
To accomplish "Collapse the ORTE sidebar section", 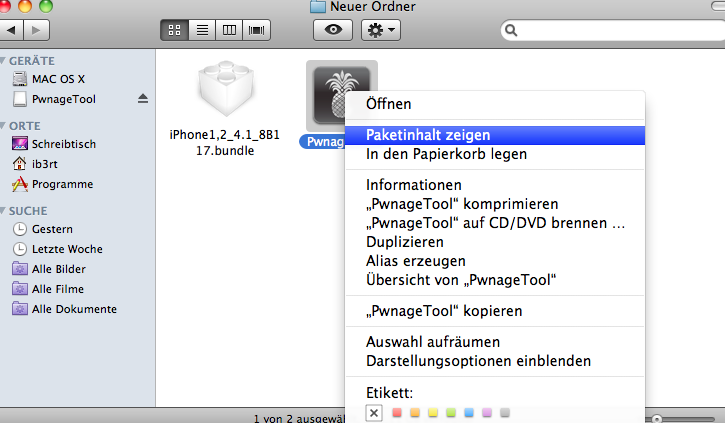I will 3,126.
